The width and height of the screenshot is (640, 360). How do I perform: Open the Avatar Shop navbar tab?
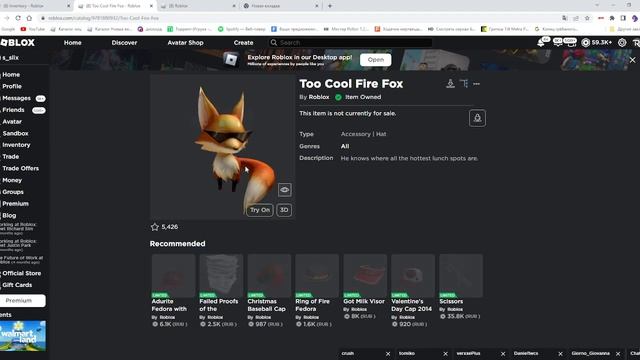click(185, 42)
